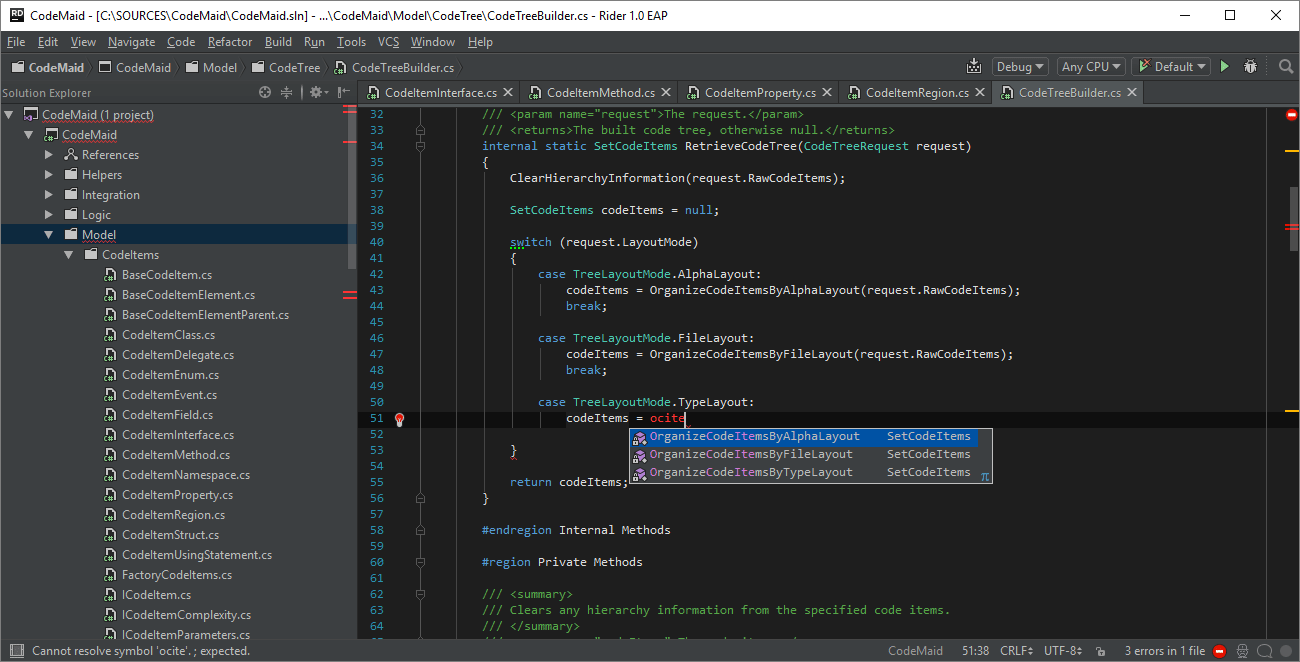Start debugging with the bug icon

click(1250, 67)
